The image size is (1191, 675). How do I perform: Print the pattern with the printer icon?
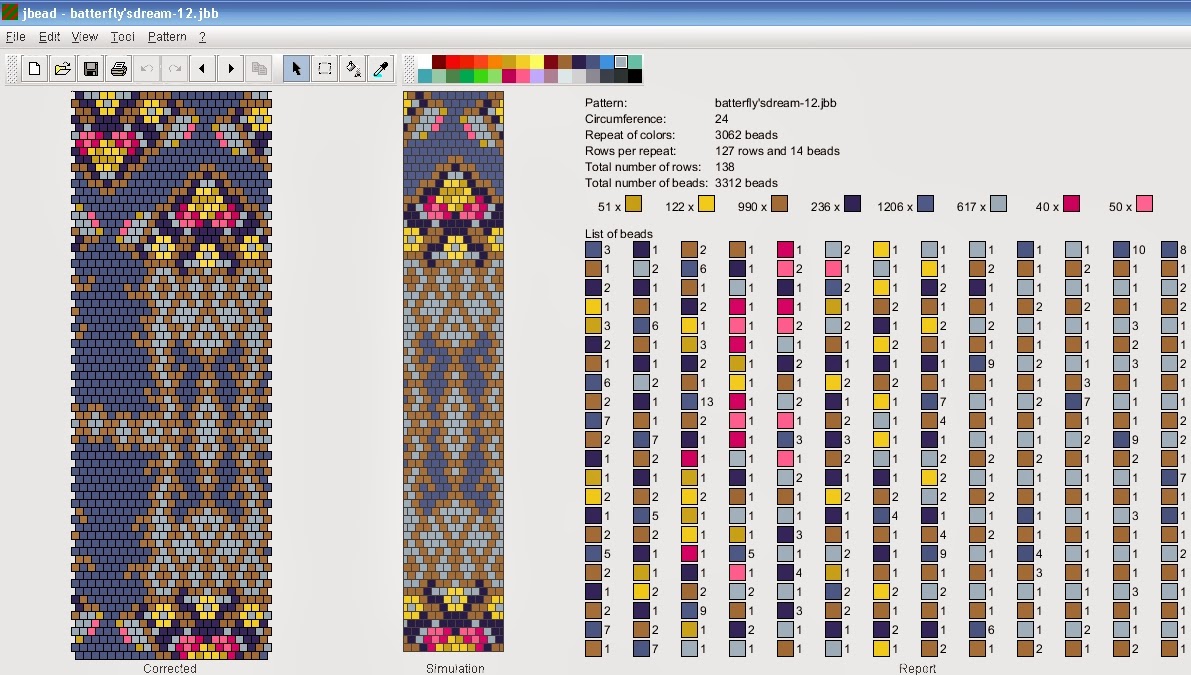(x=118, y=69)
